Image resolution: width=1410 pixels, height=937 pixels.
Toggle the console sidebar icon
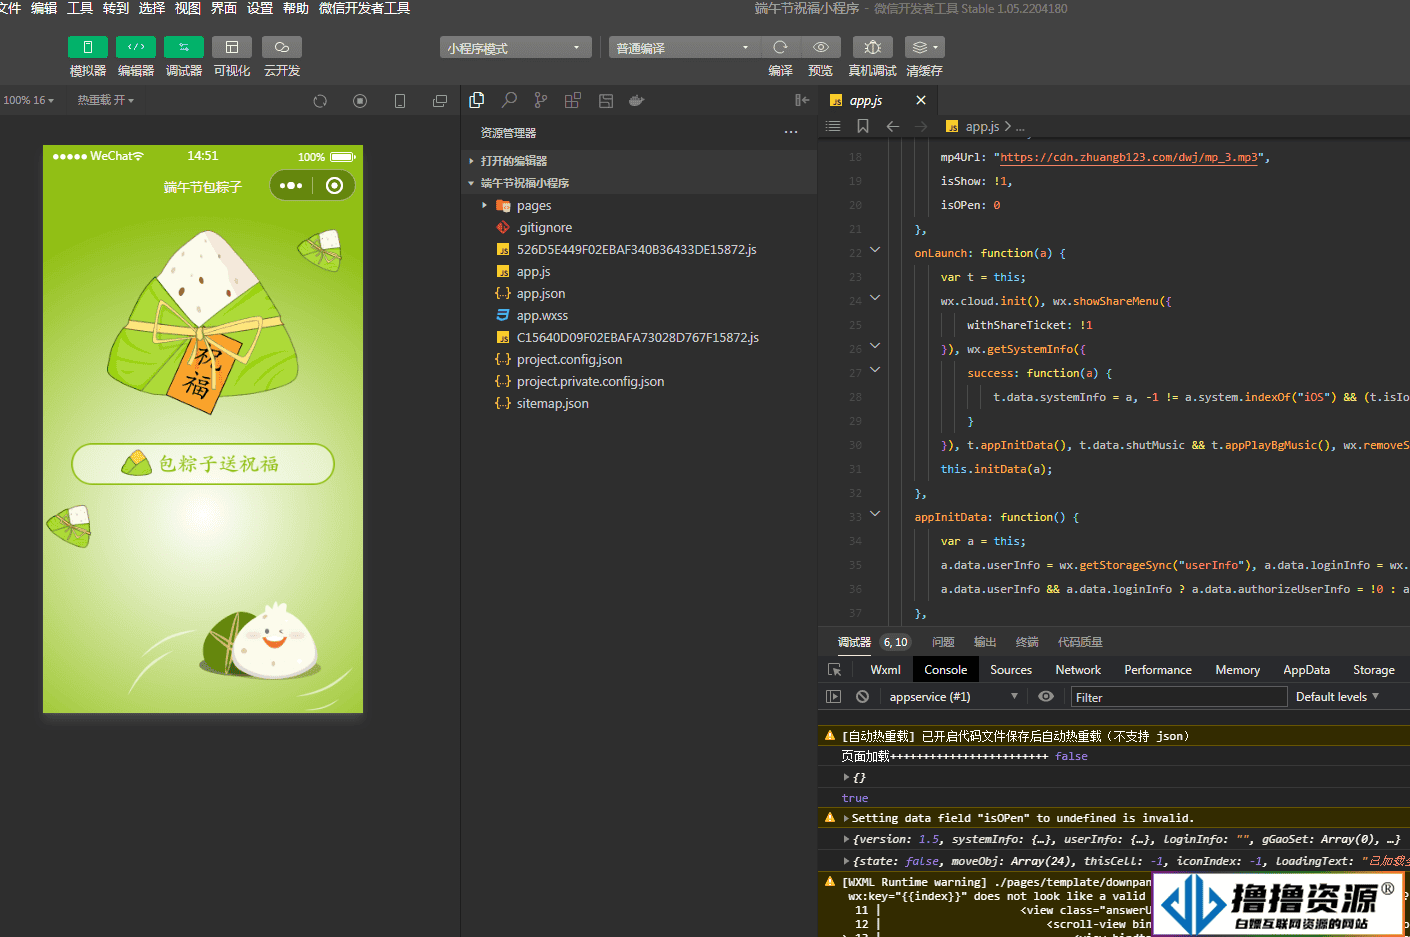point(834,697)
